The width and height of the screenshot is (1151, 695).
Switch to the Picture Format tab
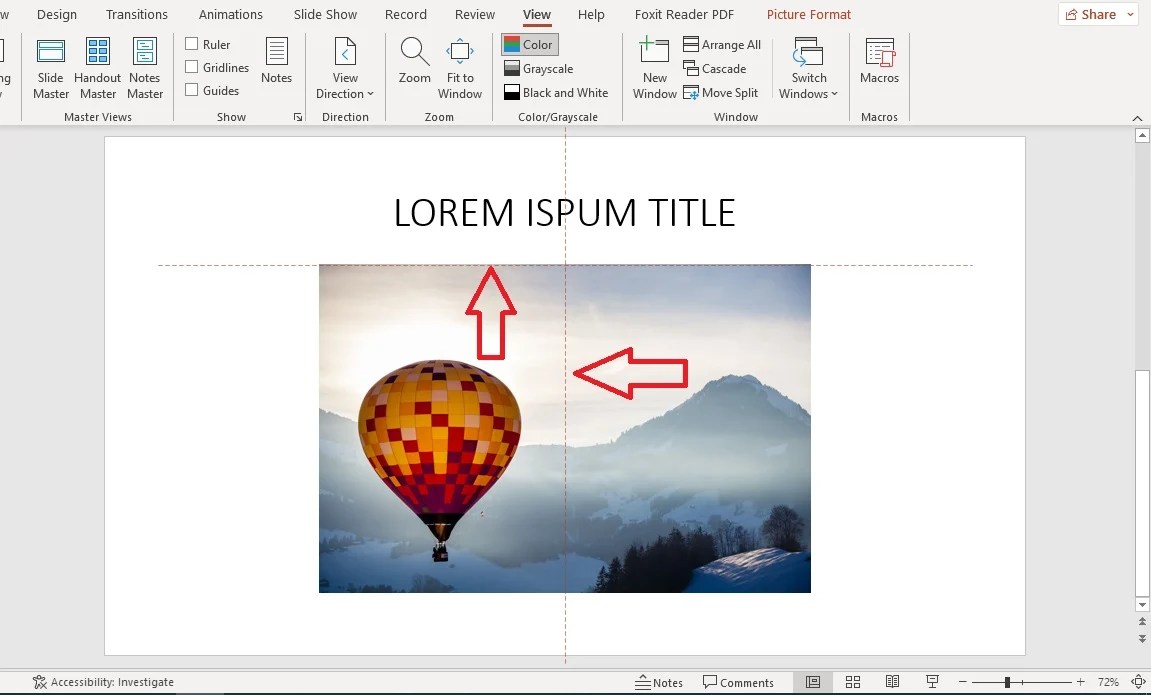pyautogui.click(x=808, y=14)
